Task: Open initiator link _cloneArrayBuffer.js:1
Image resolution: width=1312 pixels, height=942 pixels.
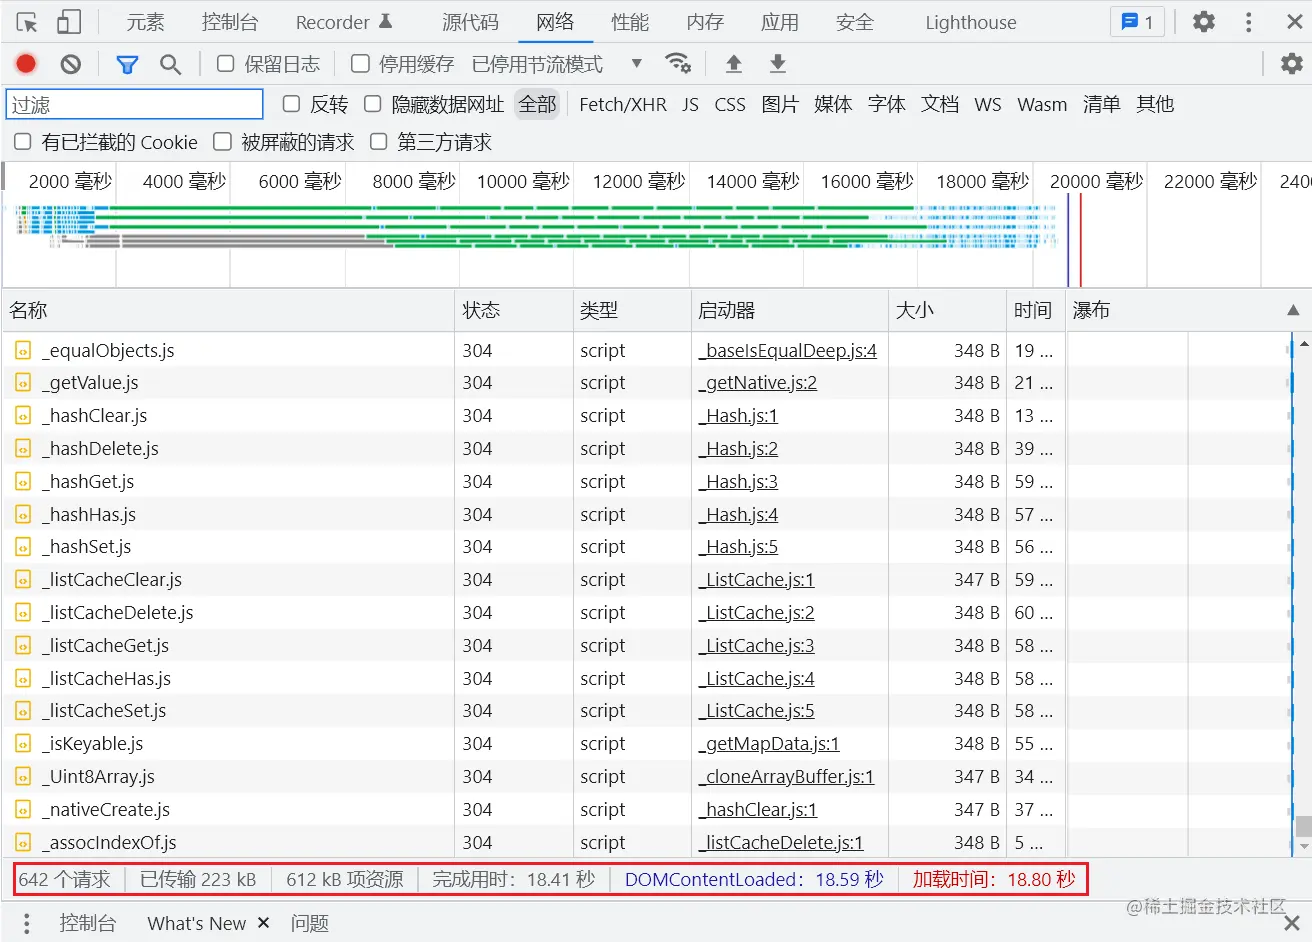Action: (786, 777)
